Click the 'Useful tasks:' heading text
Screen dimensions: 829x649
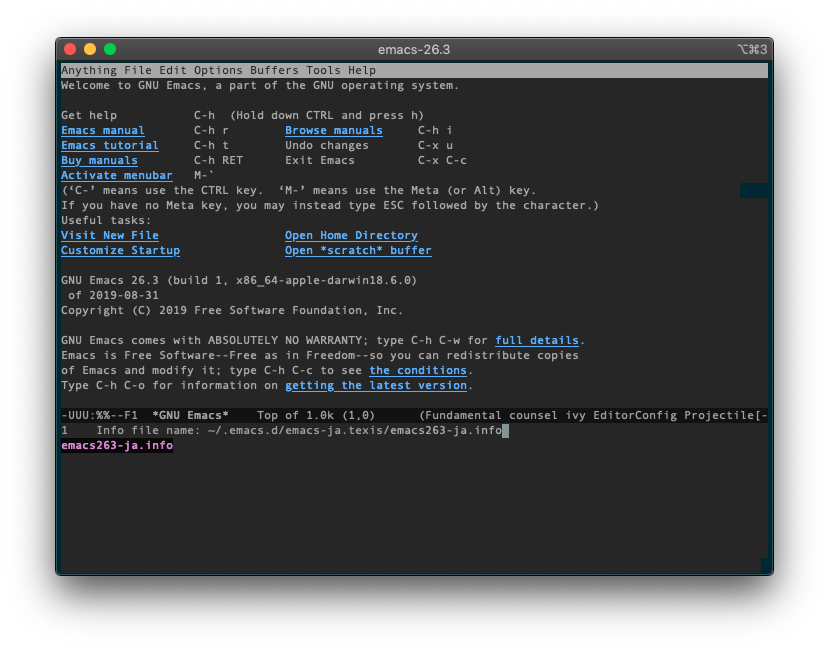pyautogui.click(x=106, y=220)
